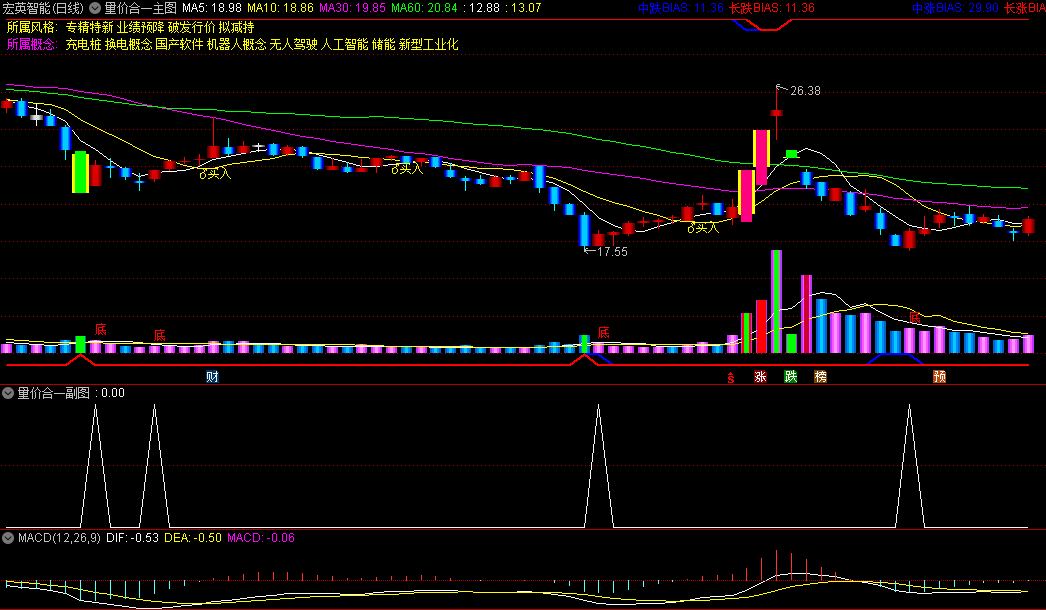Viewport: 1046px width, 610px height.
Task: Click the MACD: -0.06 value
Action: [261, 538]
